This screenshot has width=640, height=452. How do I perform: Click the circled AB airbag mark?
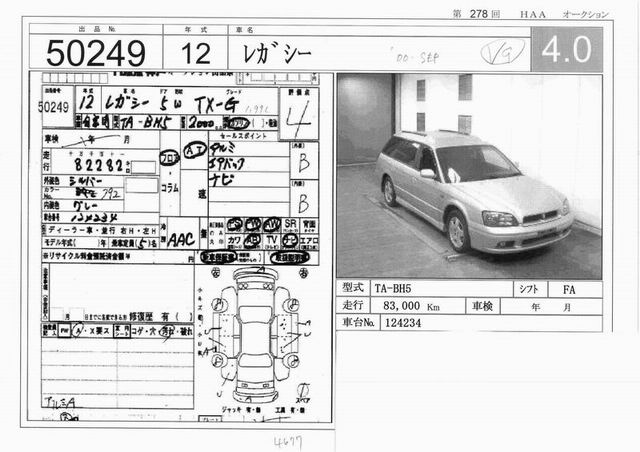tap(253, 240)
